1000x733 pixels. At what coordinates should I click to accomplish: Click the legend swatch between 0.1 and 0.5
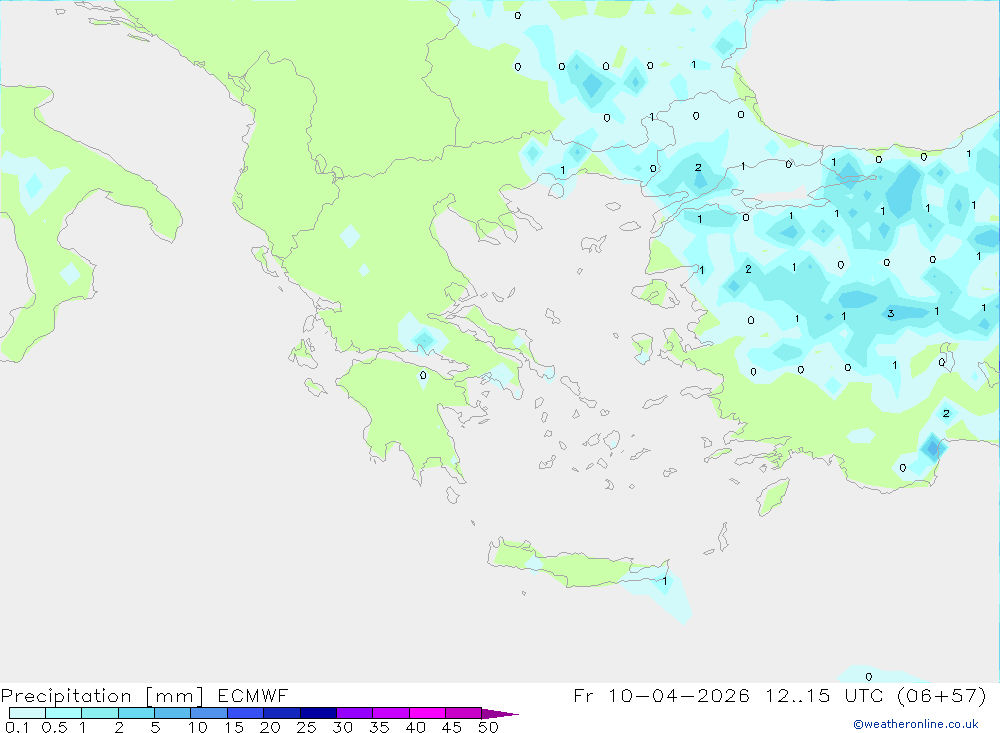[27, 713]
